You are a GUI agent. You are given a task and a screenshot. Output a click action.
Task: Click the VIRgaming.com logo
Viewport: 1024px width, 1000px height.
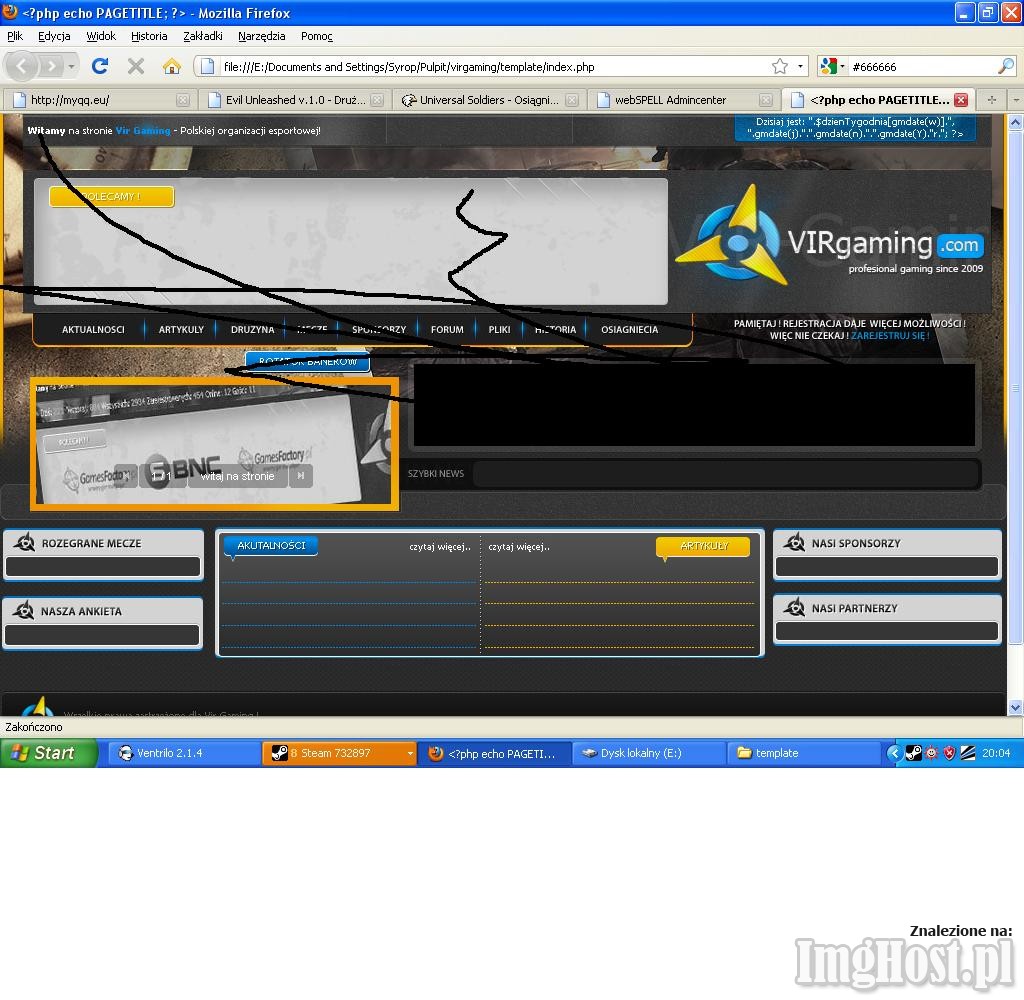point(829,236)
